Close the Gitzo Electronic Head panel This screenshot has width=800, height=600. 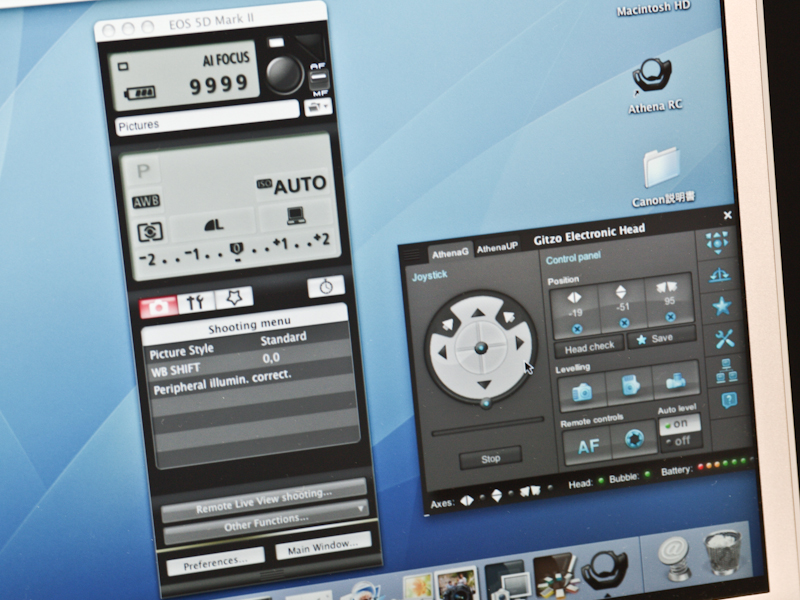click(728, 215)
